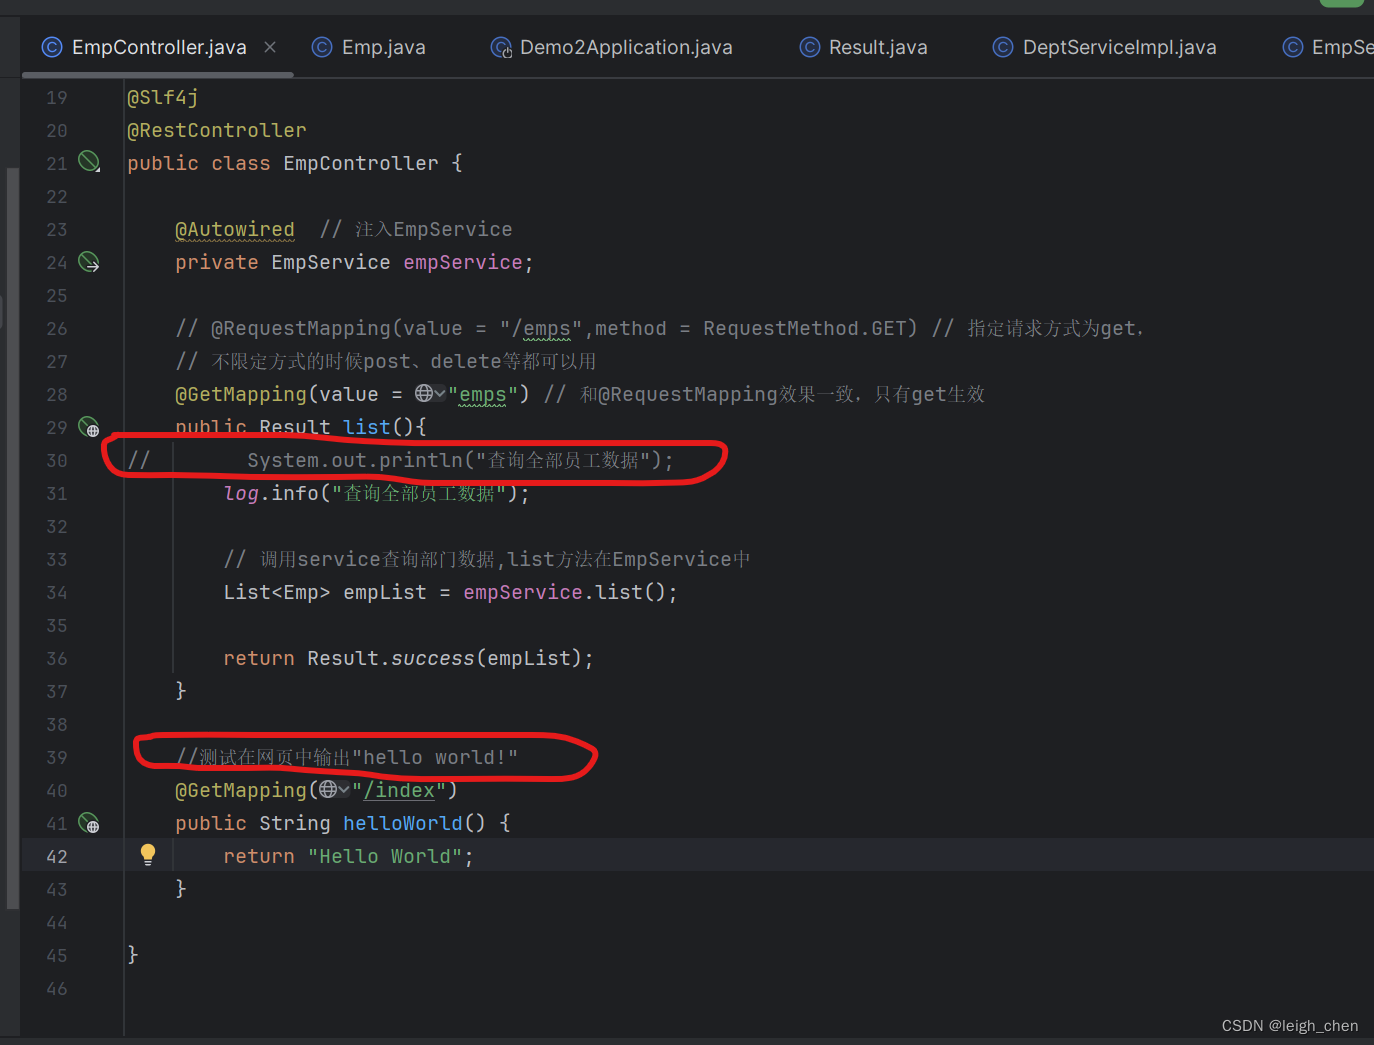Click the class icon on Result.java tab
This screenshot has width=1374, height=1045.
(x=810, y=47)
